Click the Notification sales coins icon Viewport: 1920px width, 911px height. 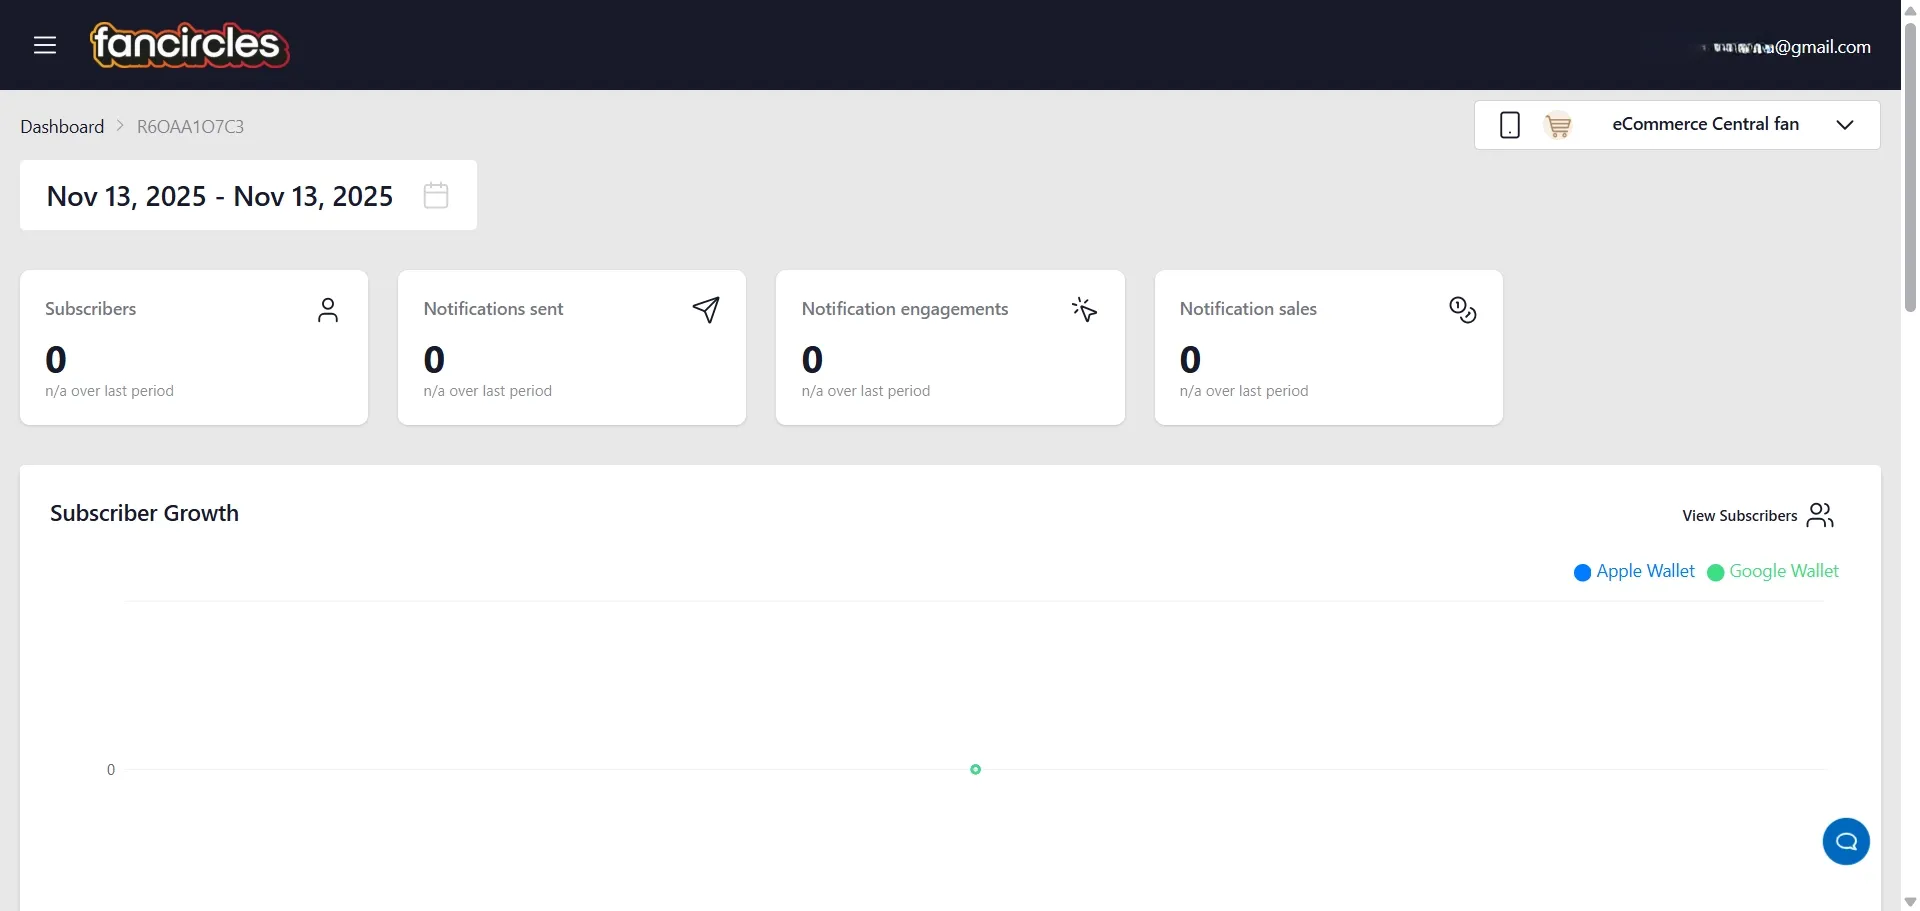point(1463,310)
